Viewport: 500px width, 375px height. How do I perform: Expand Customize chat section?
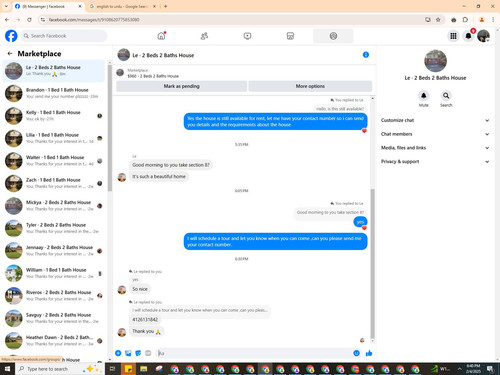click(x=435, y=120)
